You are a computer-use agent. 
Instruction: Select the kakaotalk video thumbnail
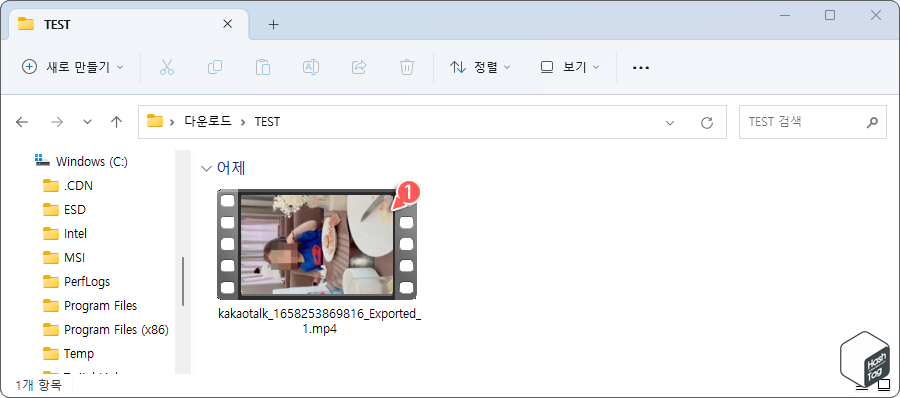[317, 244]
